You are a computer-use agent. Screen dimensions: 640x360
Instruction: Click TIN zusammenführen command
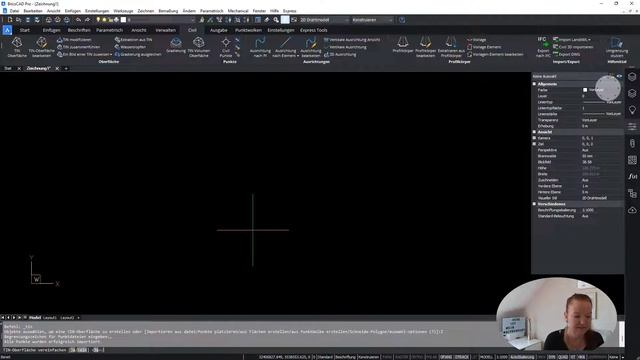point(78,47)
